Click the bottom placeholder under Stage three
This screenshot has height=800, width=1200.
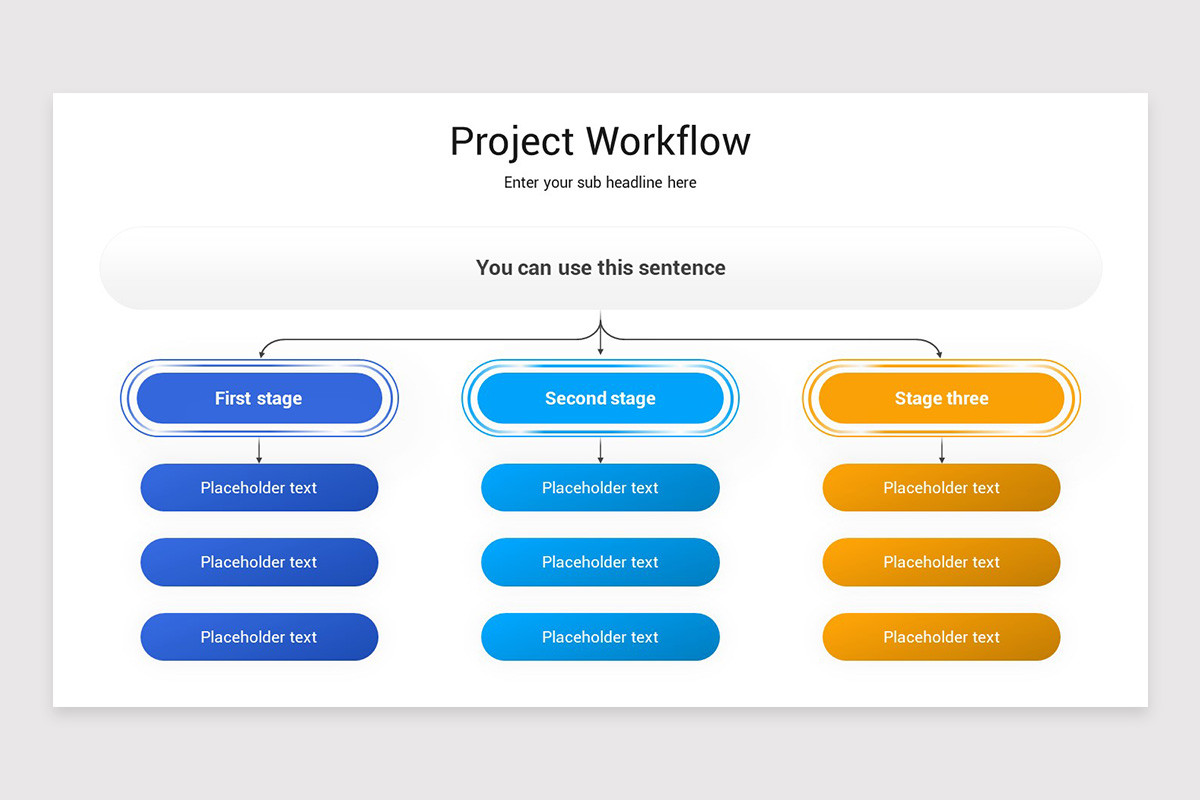(941, 637)
